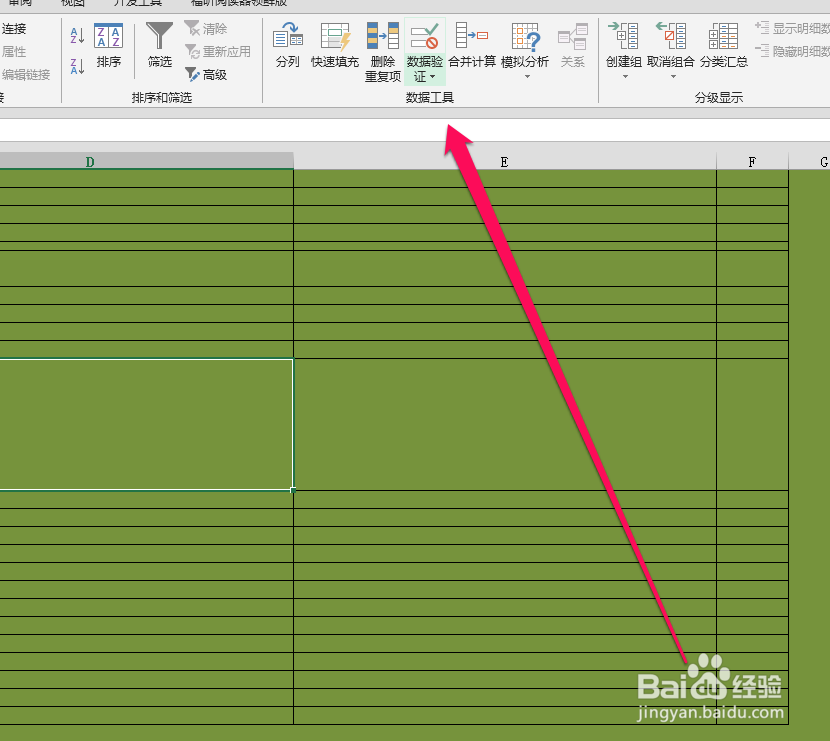Click the 数据验证 data validation icon
The height and width of the screenshot is (741, 830).
(x=425, y=36)
